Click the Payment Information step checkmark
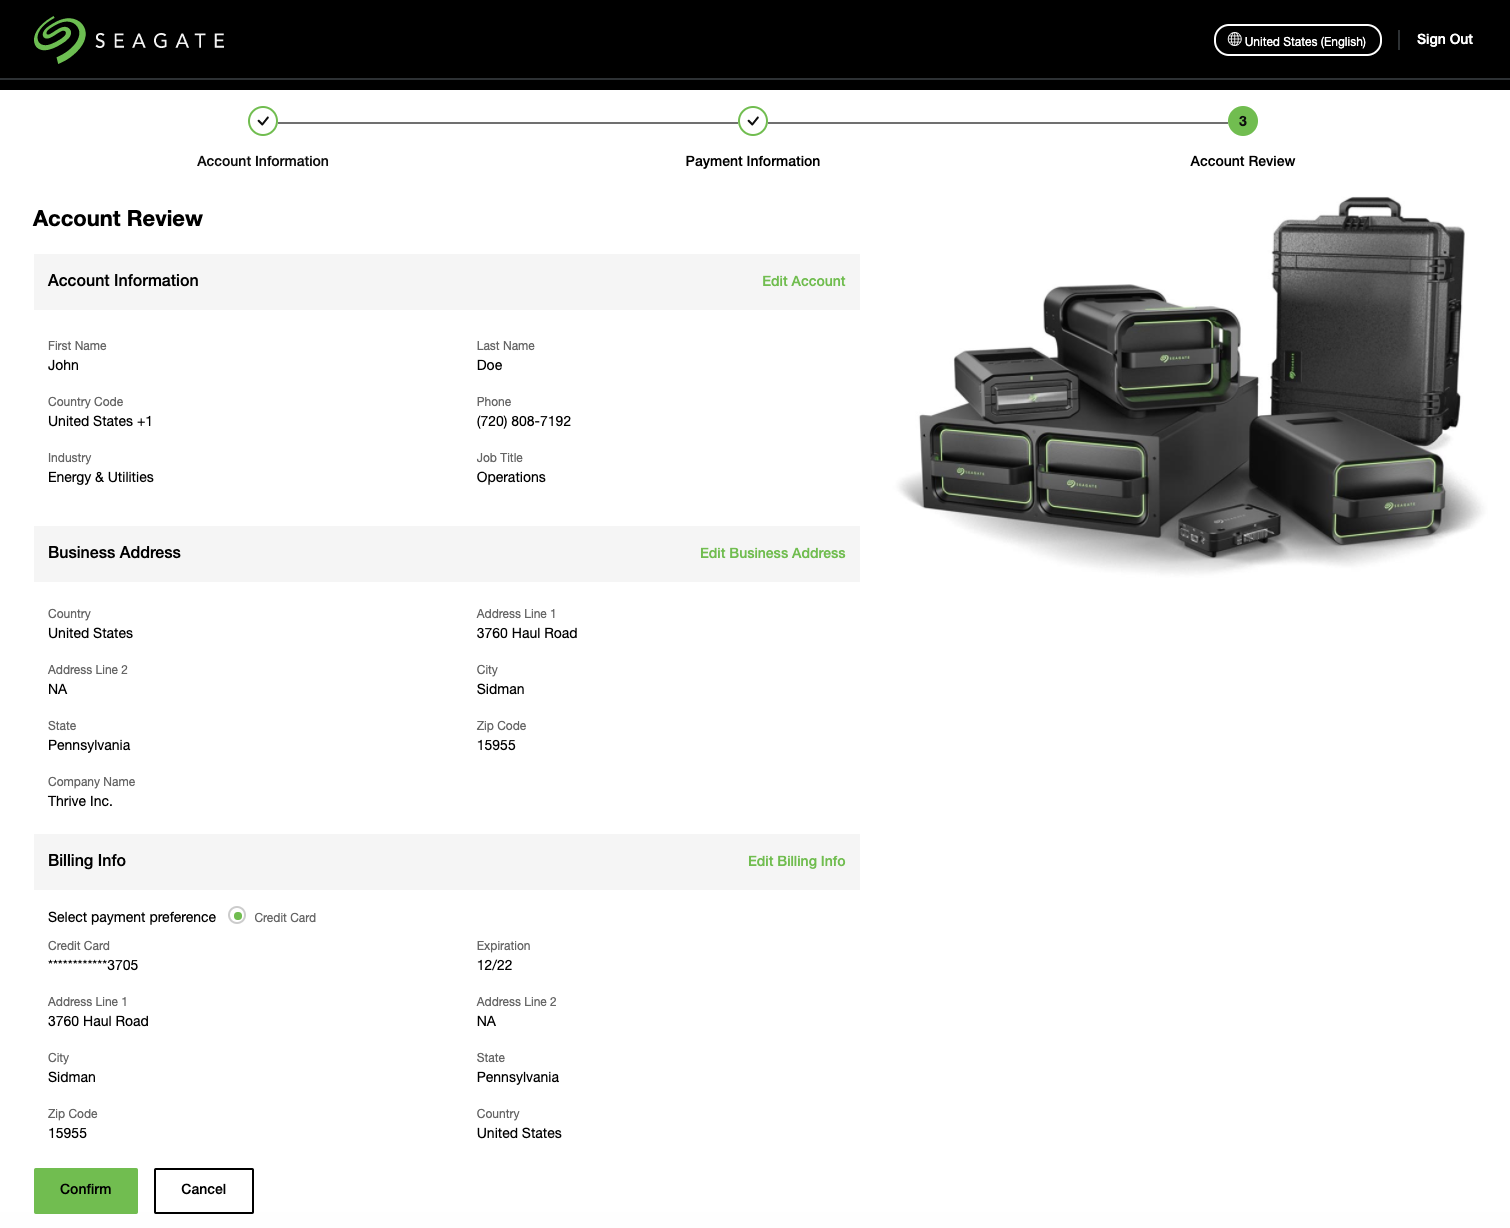This screenshot has height=1228, width=1510. (753, 121)
